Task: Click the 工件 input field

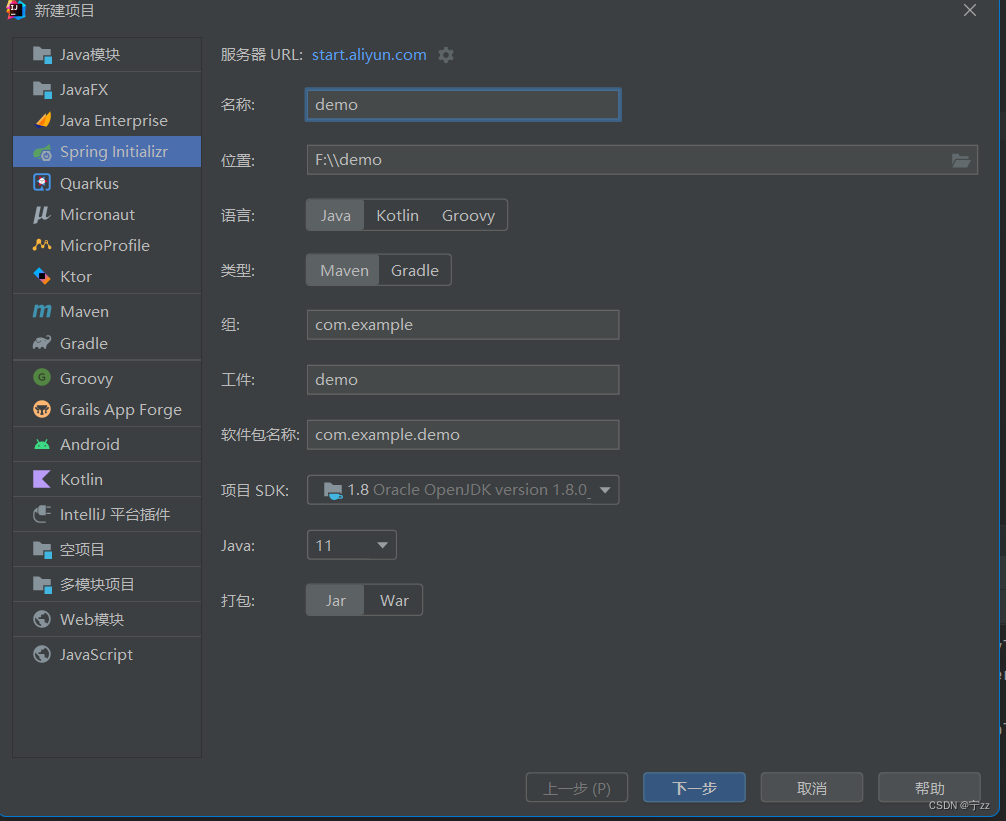Action: click(x=463, y=380)
